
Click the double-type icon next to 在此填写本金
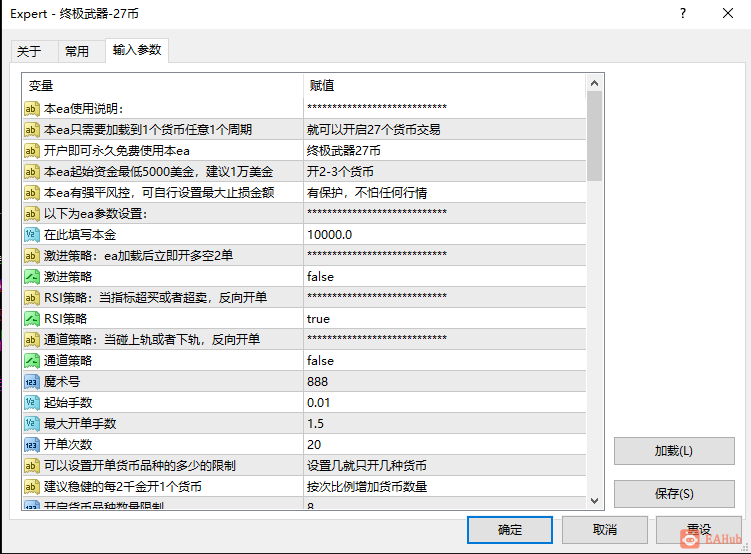(x=31, y=235)
